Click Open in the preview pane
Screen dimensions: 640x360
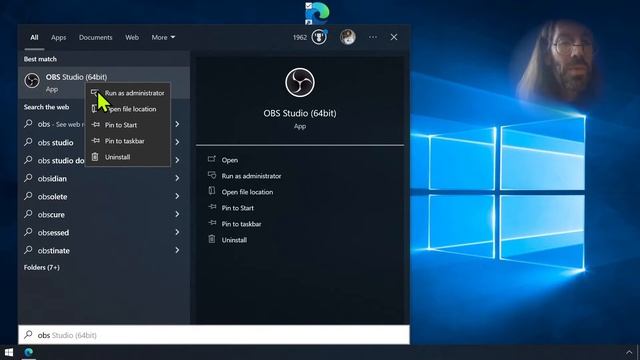pos(230,160)
